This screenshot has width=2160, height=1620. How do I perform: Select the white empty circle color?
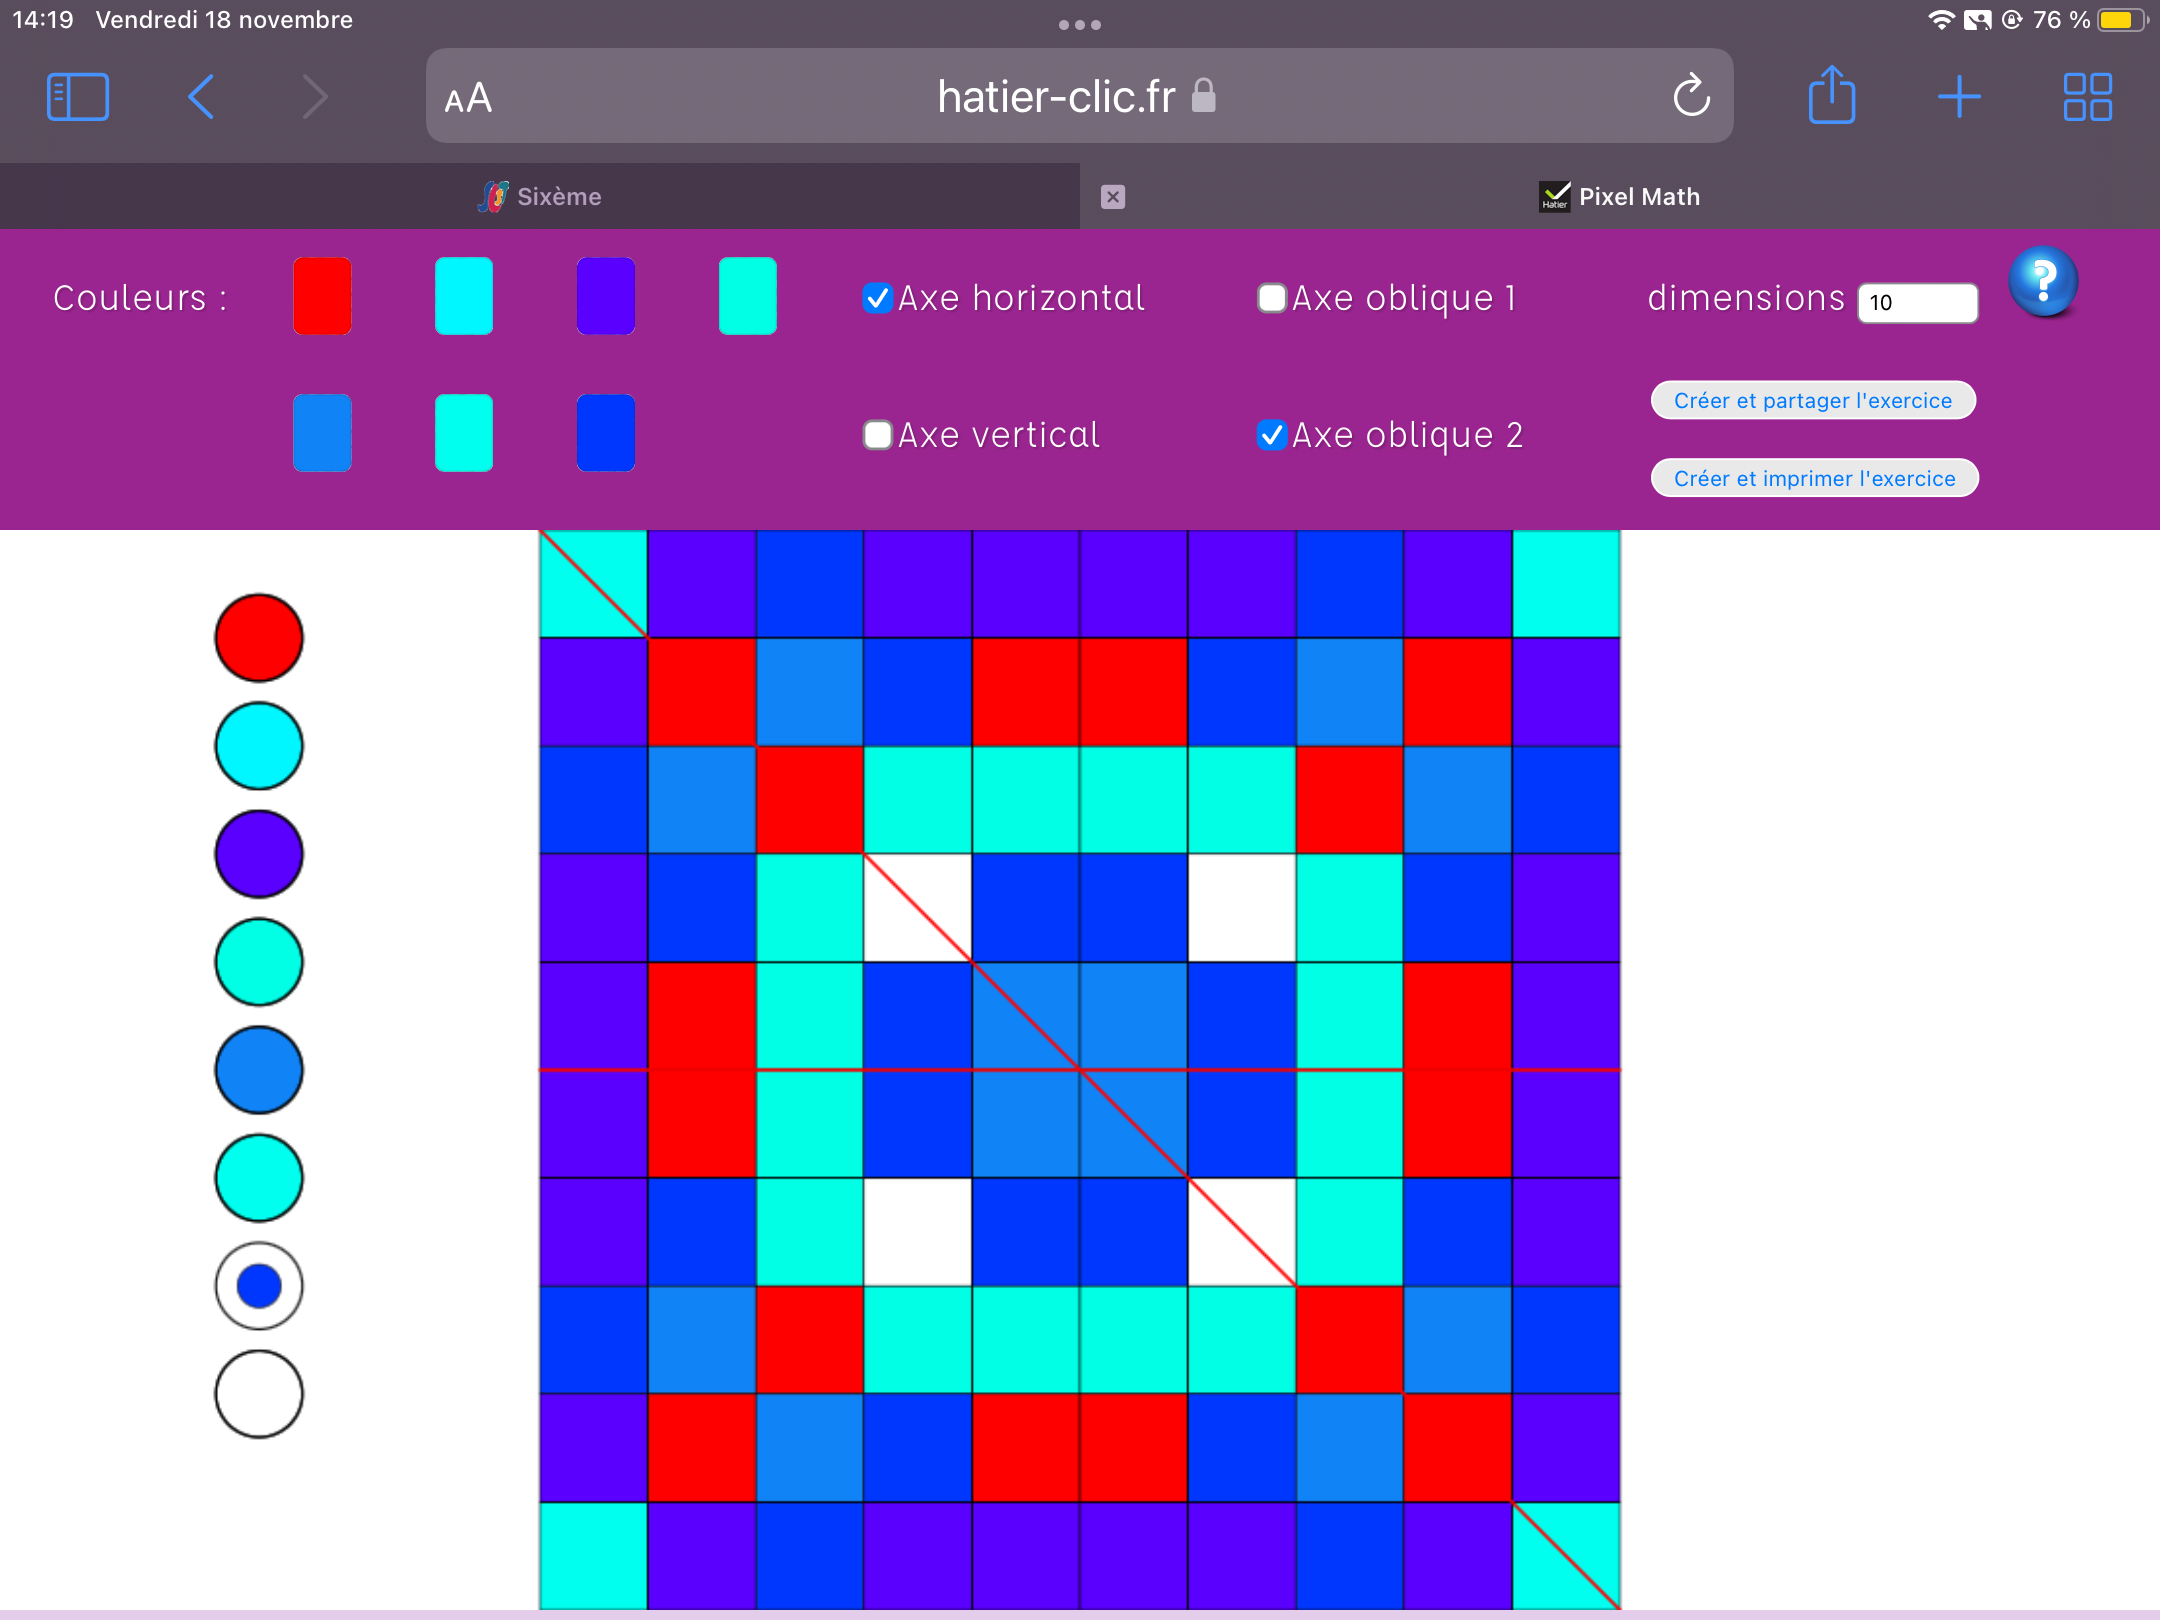259,1394
